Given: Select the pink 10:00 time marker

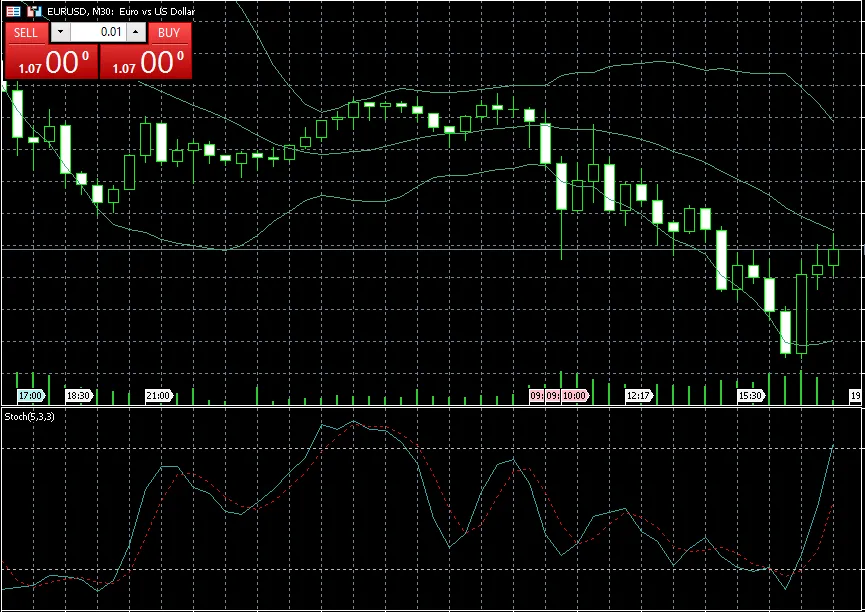Looking at the screenshot, I should 575,396.
